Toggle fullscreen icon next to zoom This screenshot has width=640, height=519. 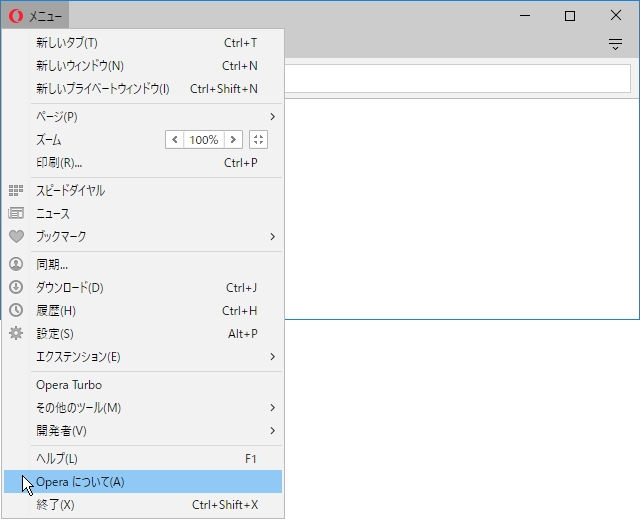click(258, 140)
